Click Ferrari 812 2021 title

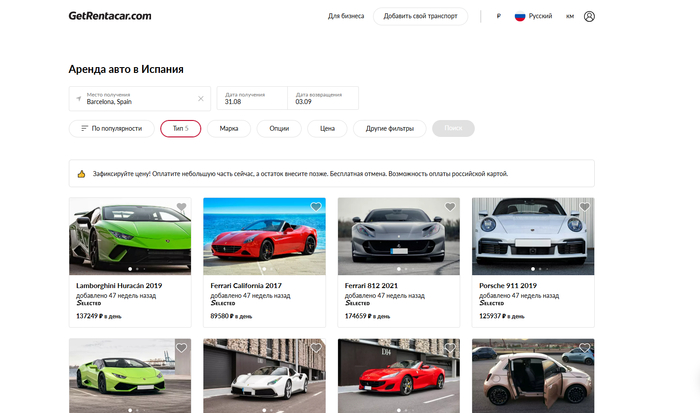371,286
